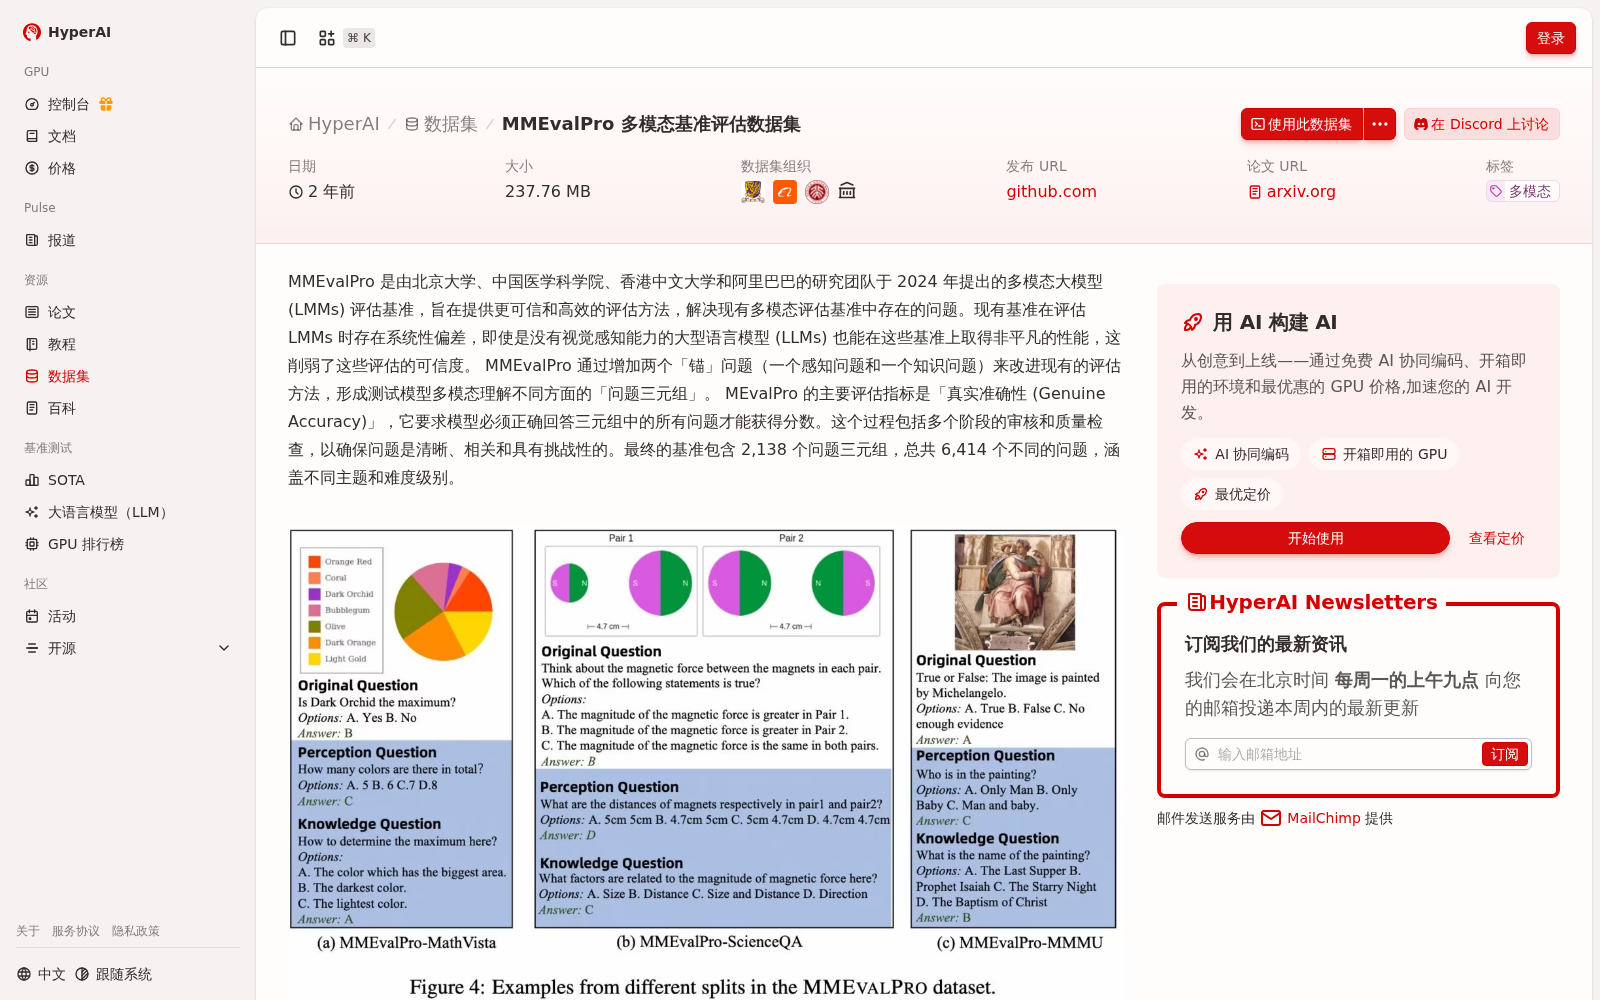Change language from 中文

point(41,974)
